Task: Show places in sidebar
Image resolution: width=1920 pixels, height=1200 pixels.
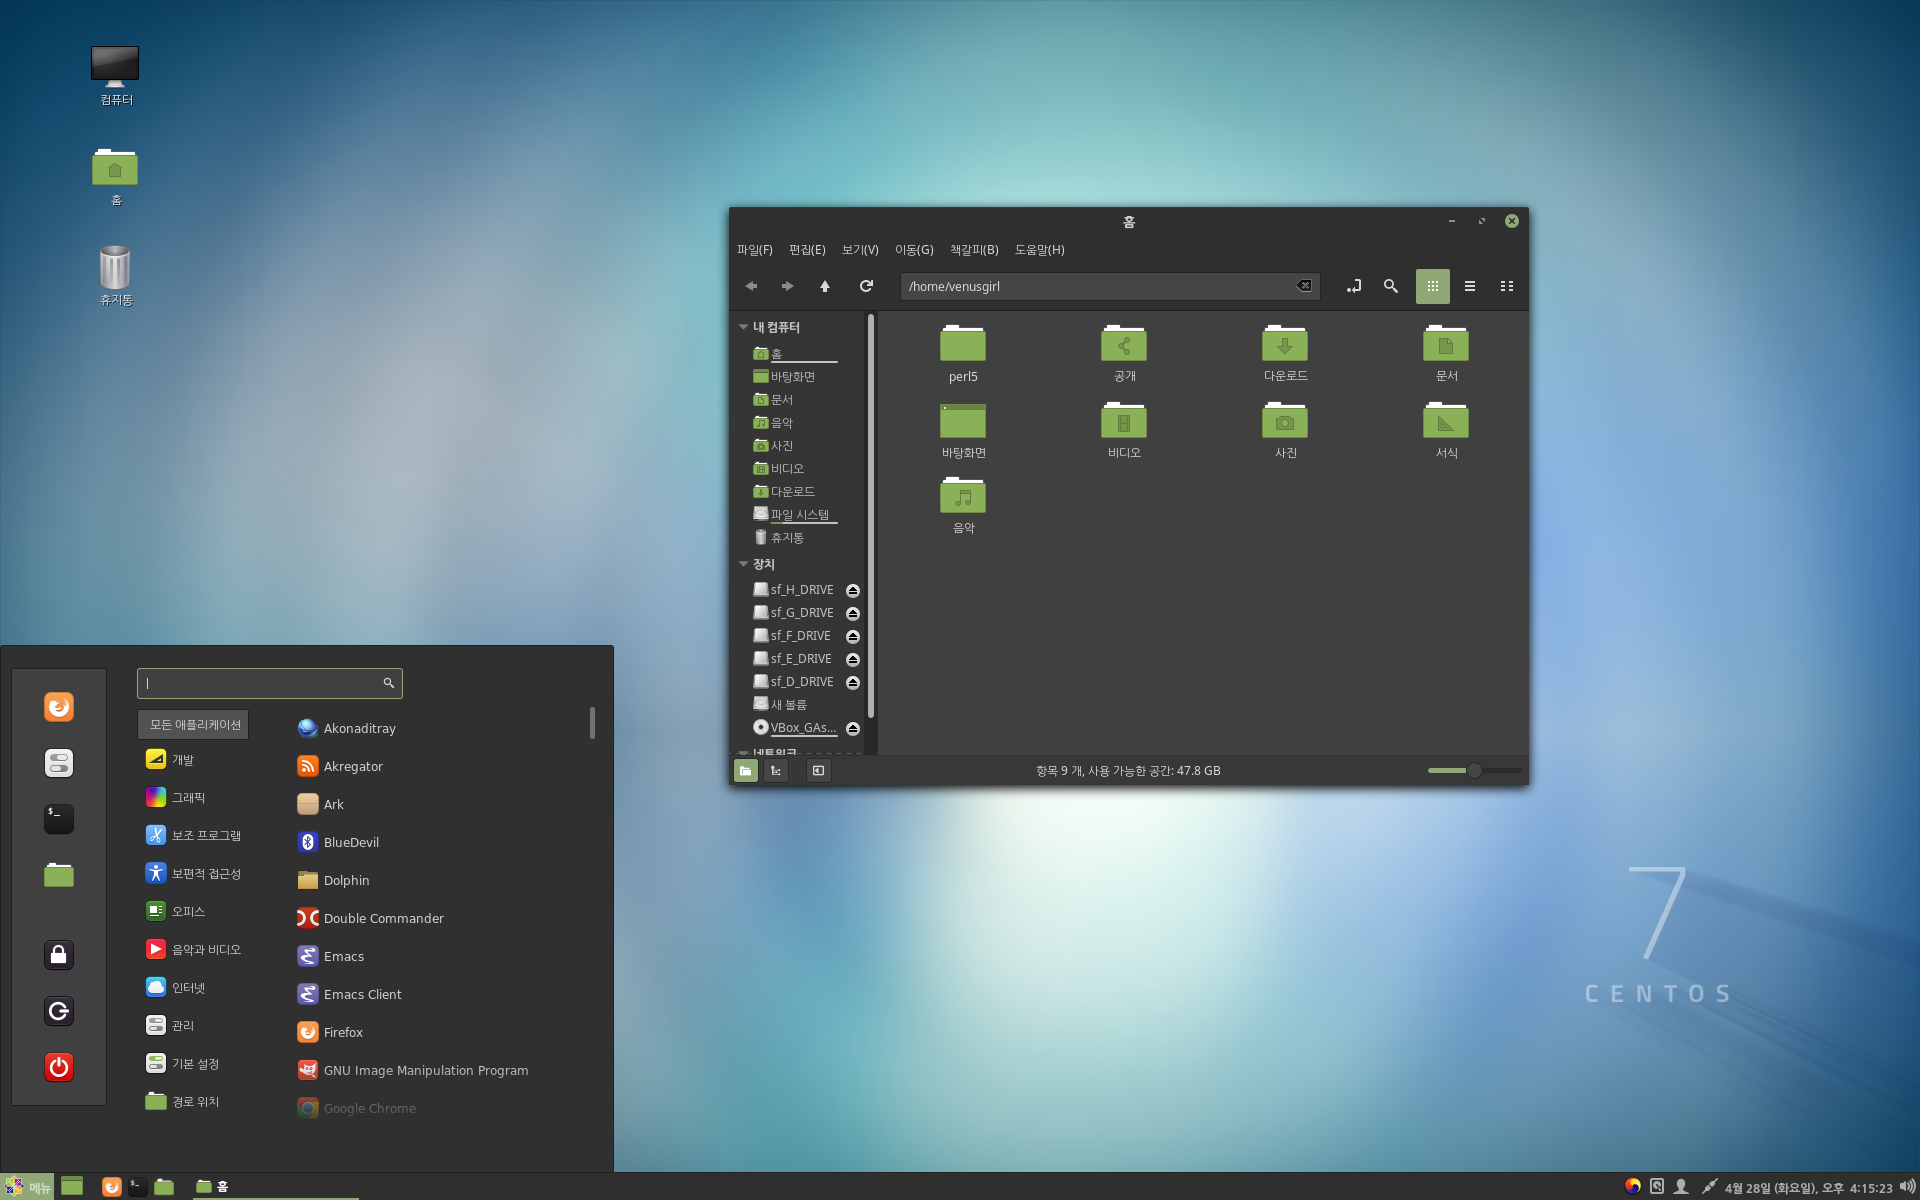Action: pyautogui.click(x=746, y=770)
